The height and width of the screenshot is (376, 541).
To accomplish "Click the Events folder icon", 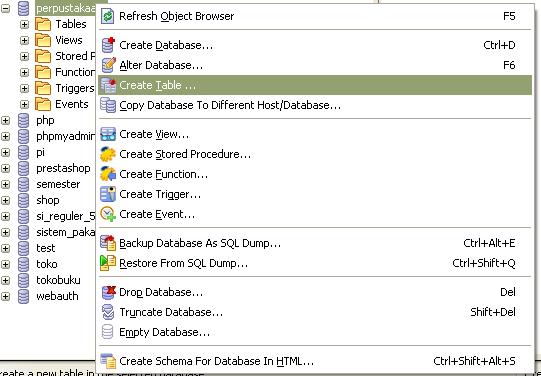I will click(x=43, y=104).
